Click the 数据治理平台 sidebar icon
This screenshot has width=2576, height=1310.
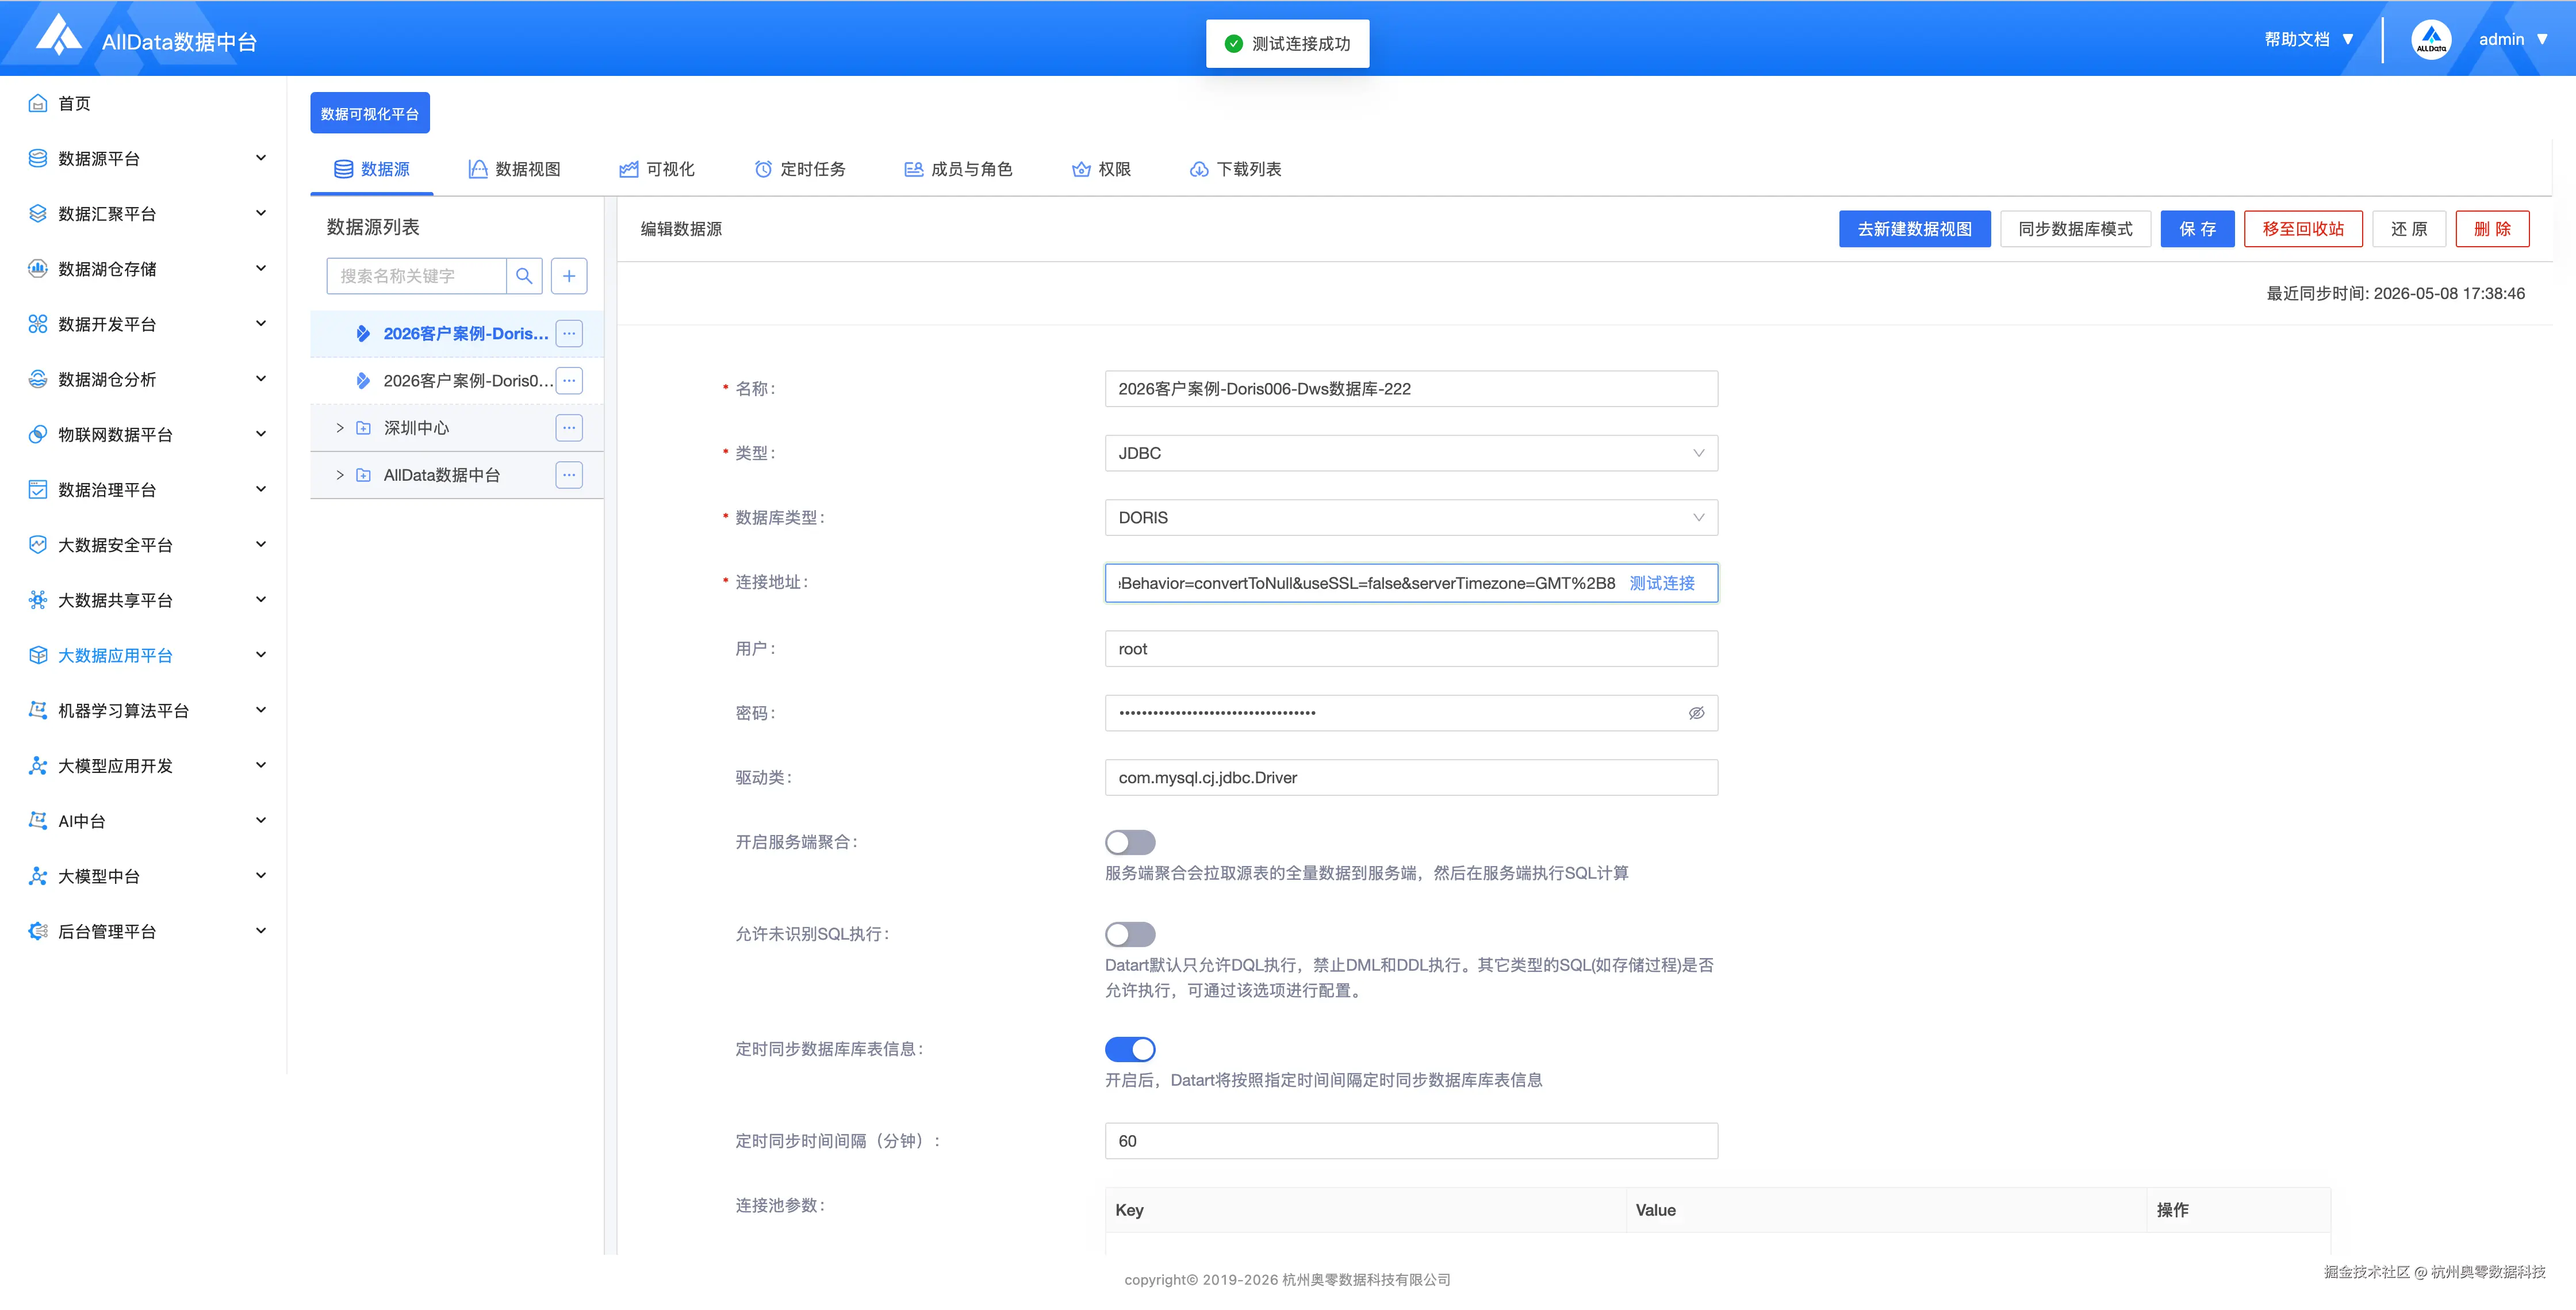(x=38, y=489)
